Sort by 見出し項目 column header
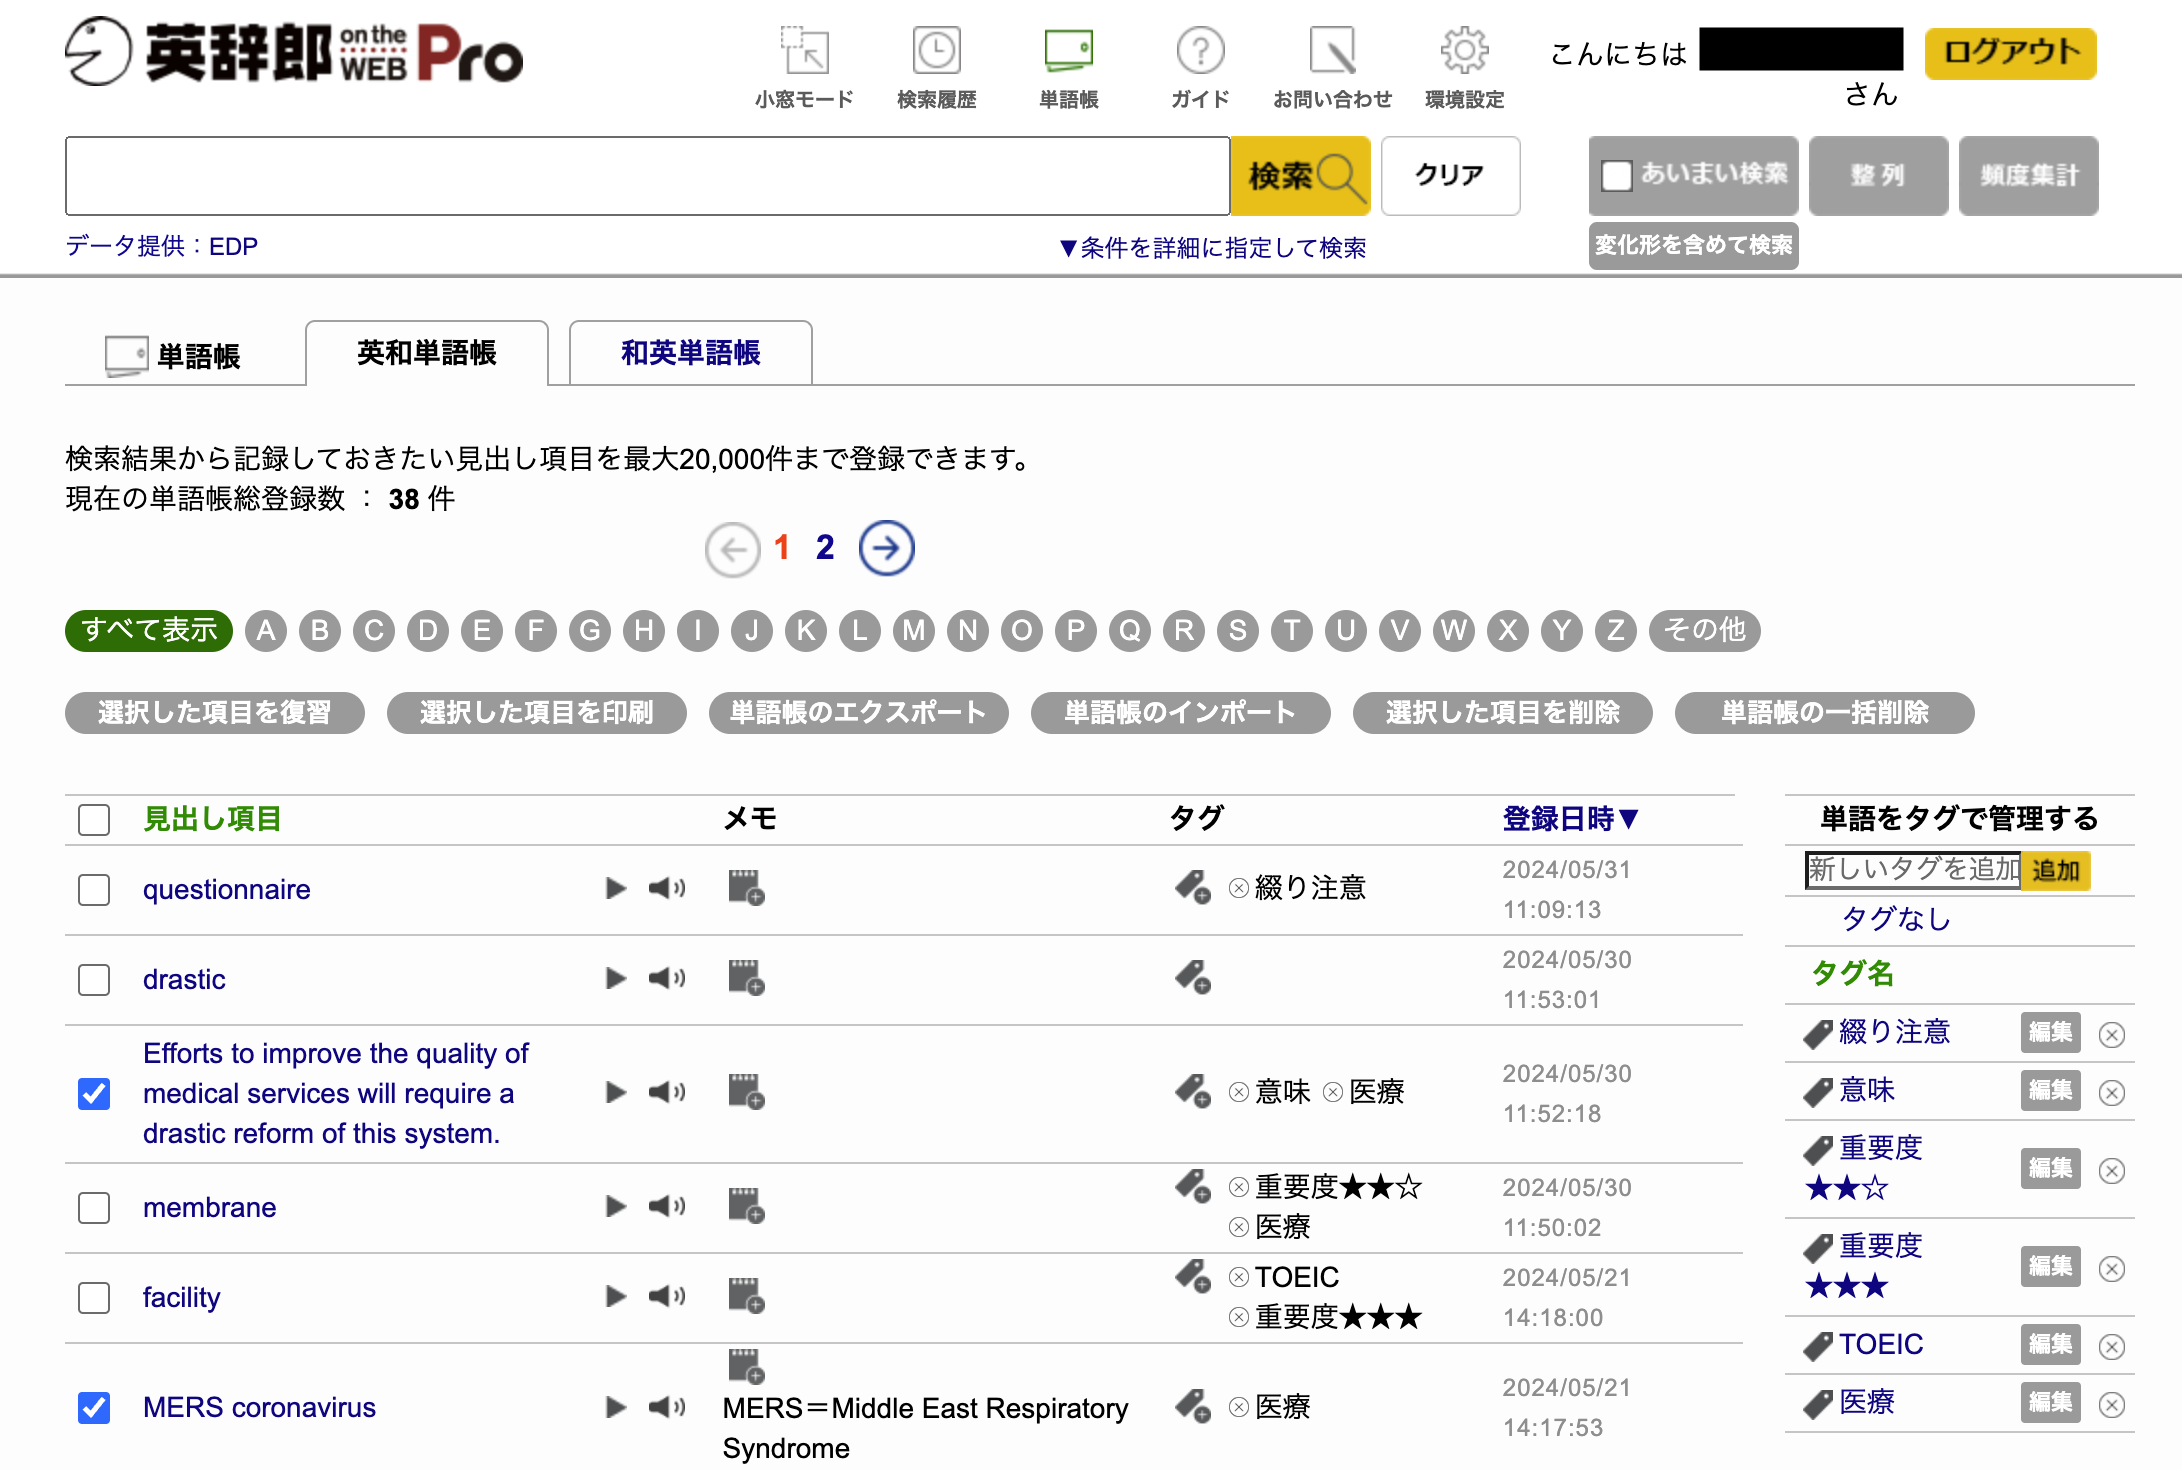The image size is (2182, 1470). (x=212, y=819)
